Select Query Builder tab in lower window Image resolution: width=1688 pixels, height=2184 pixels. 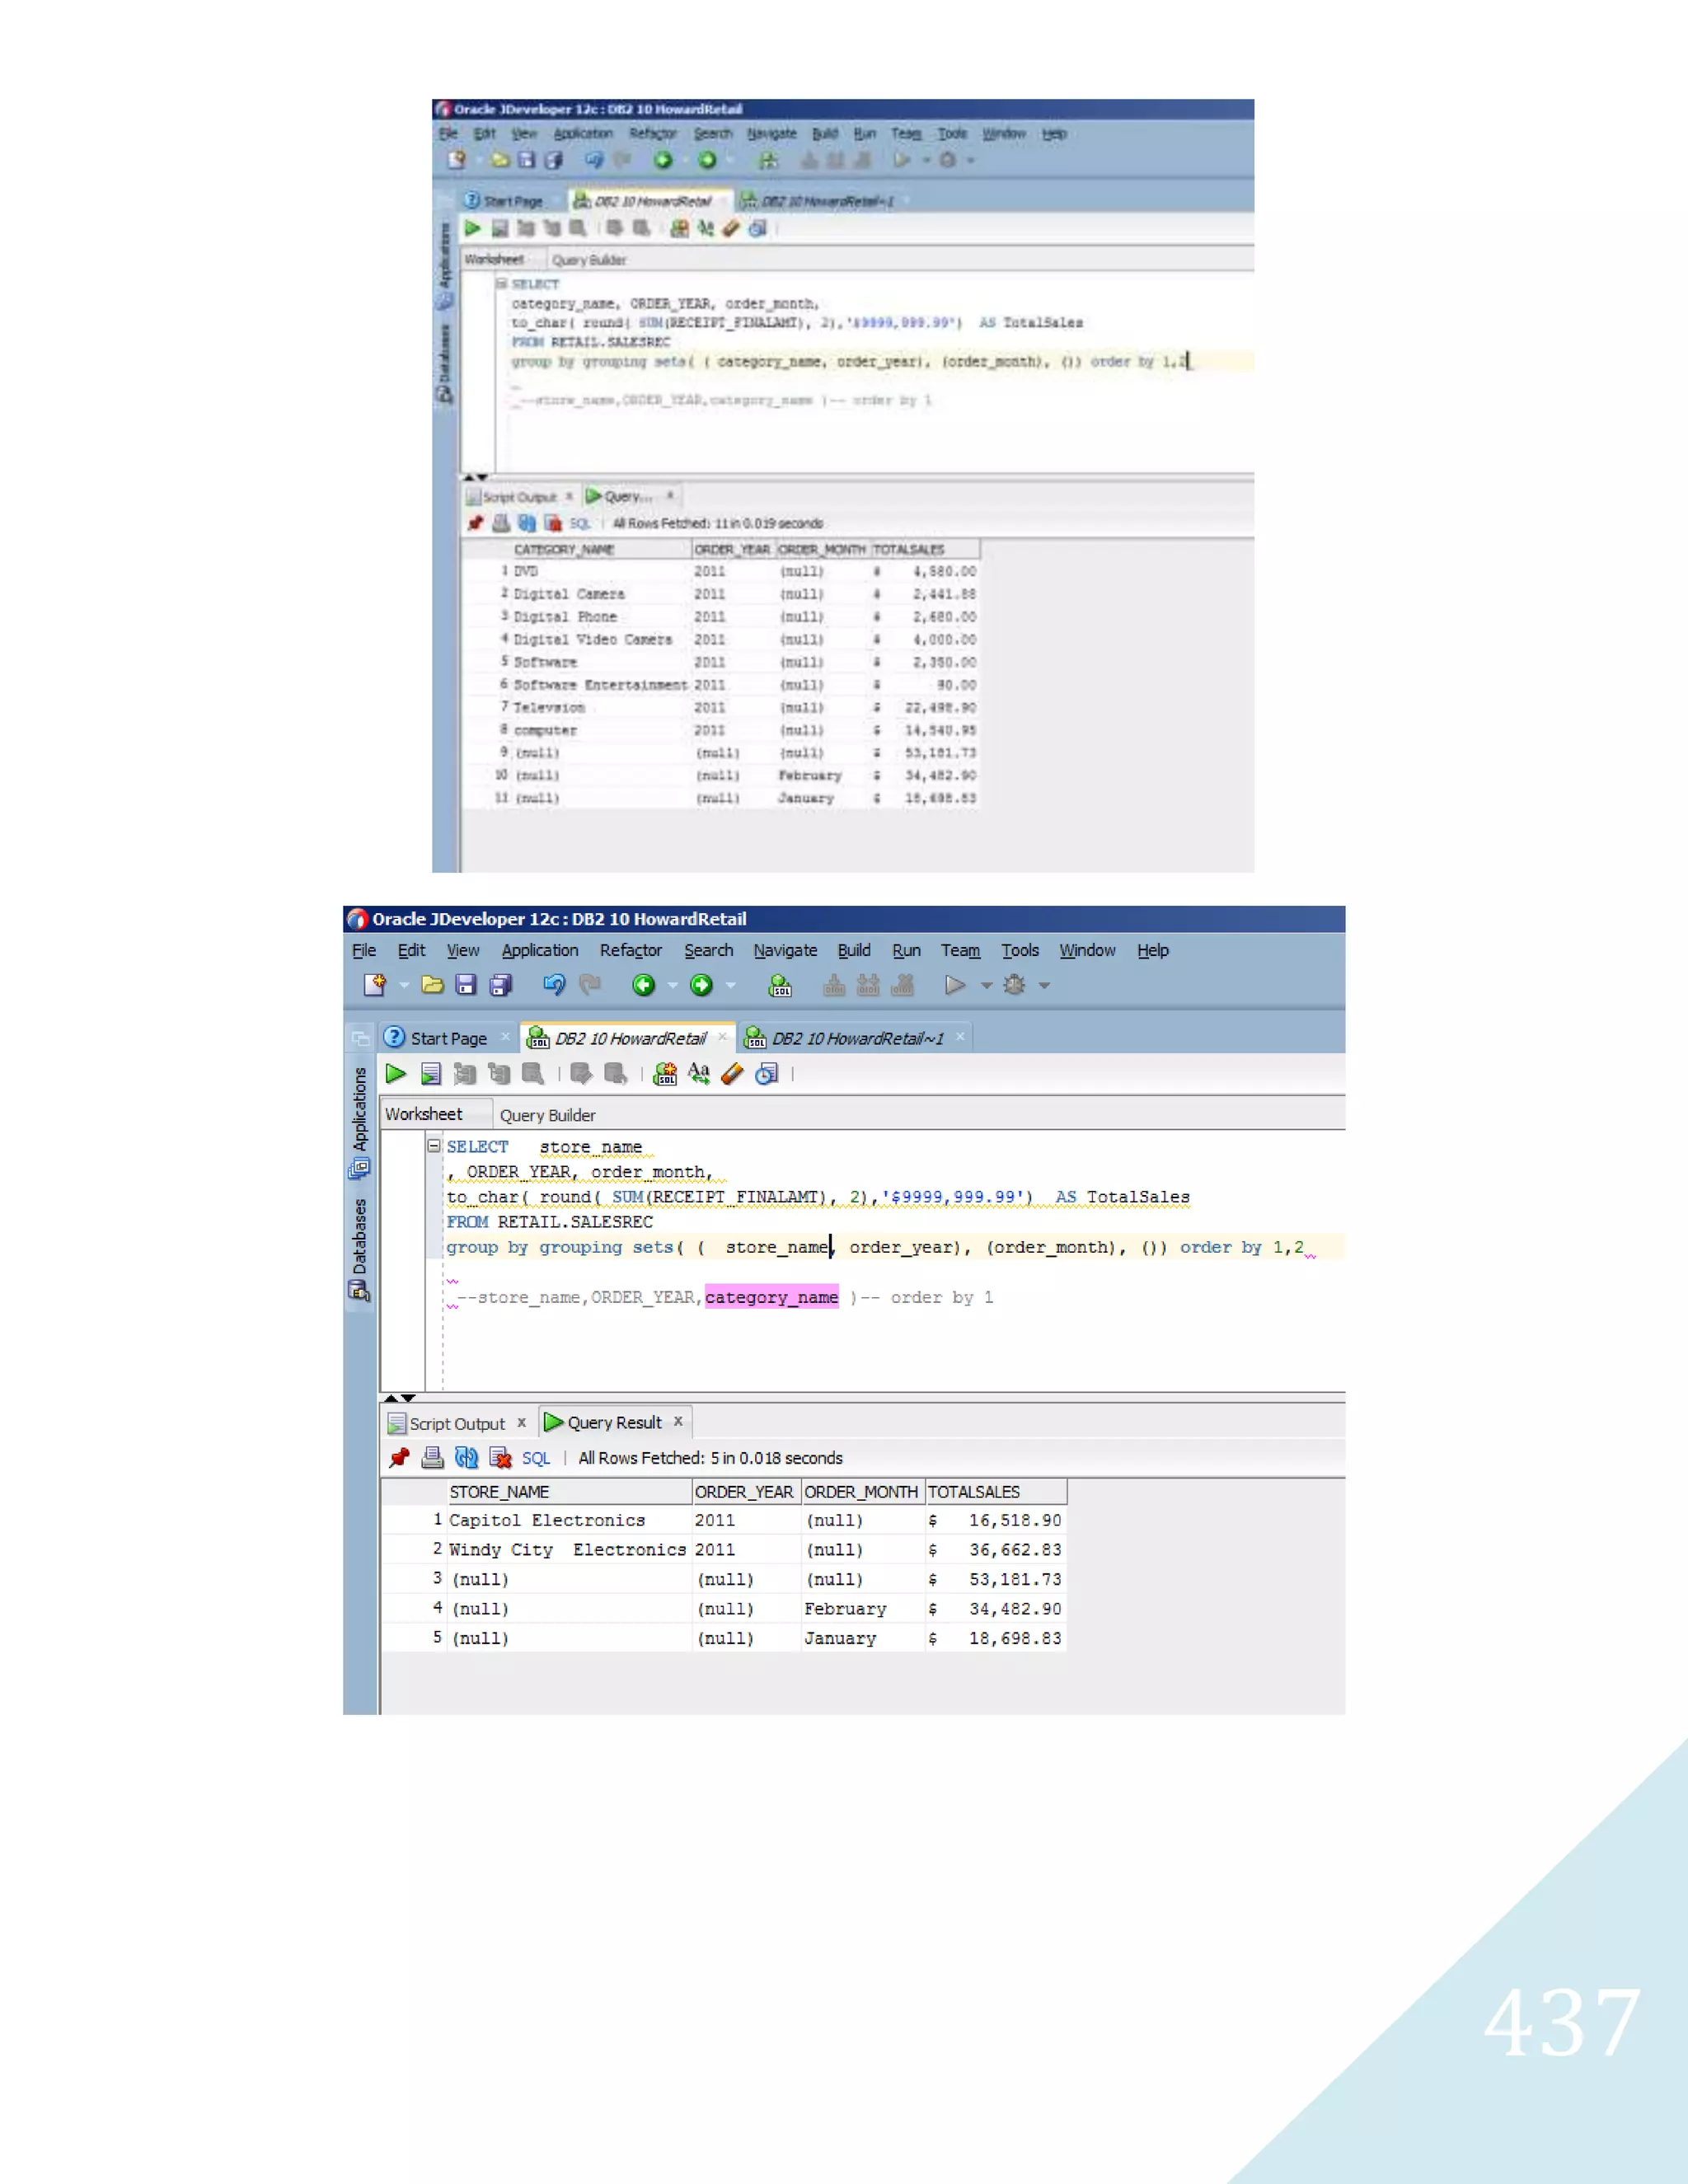pyautogui.click(x=547, y=1115)
